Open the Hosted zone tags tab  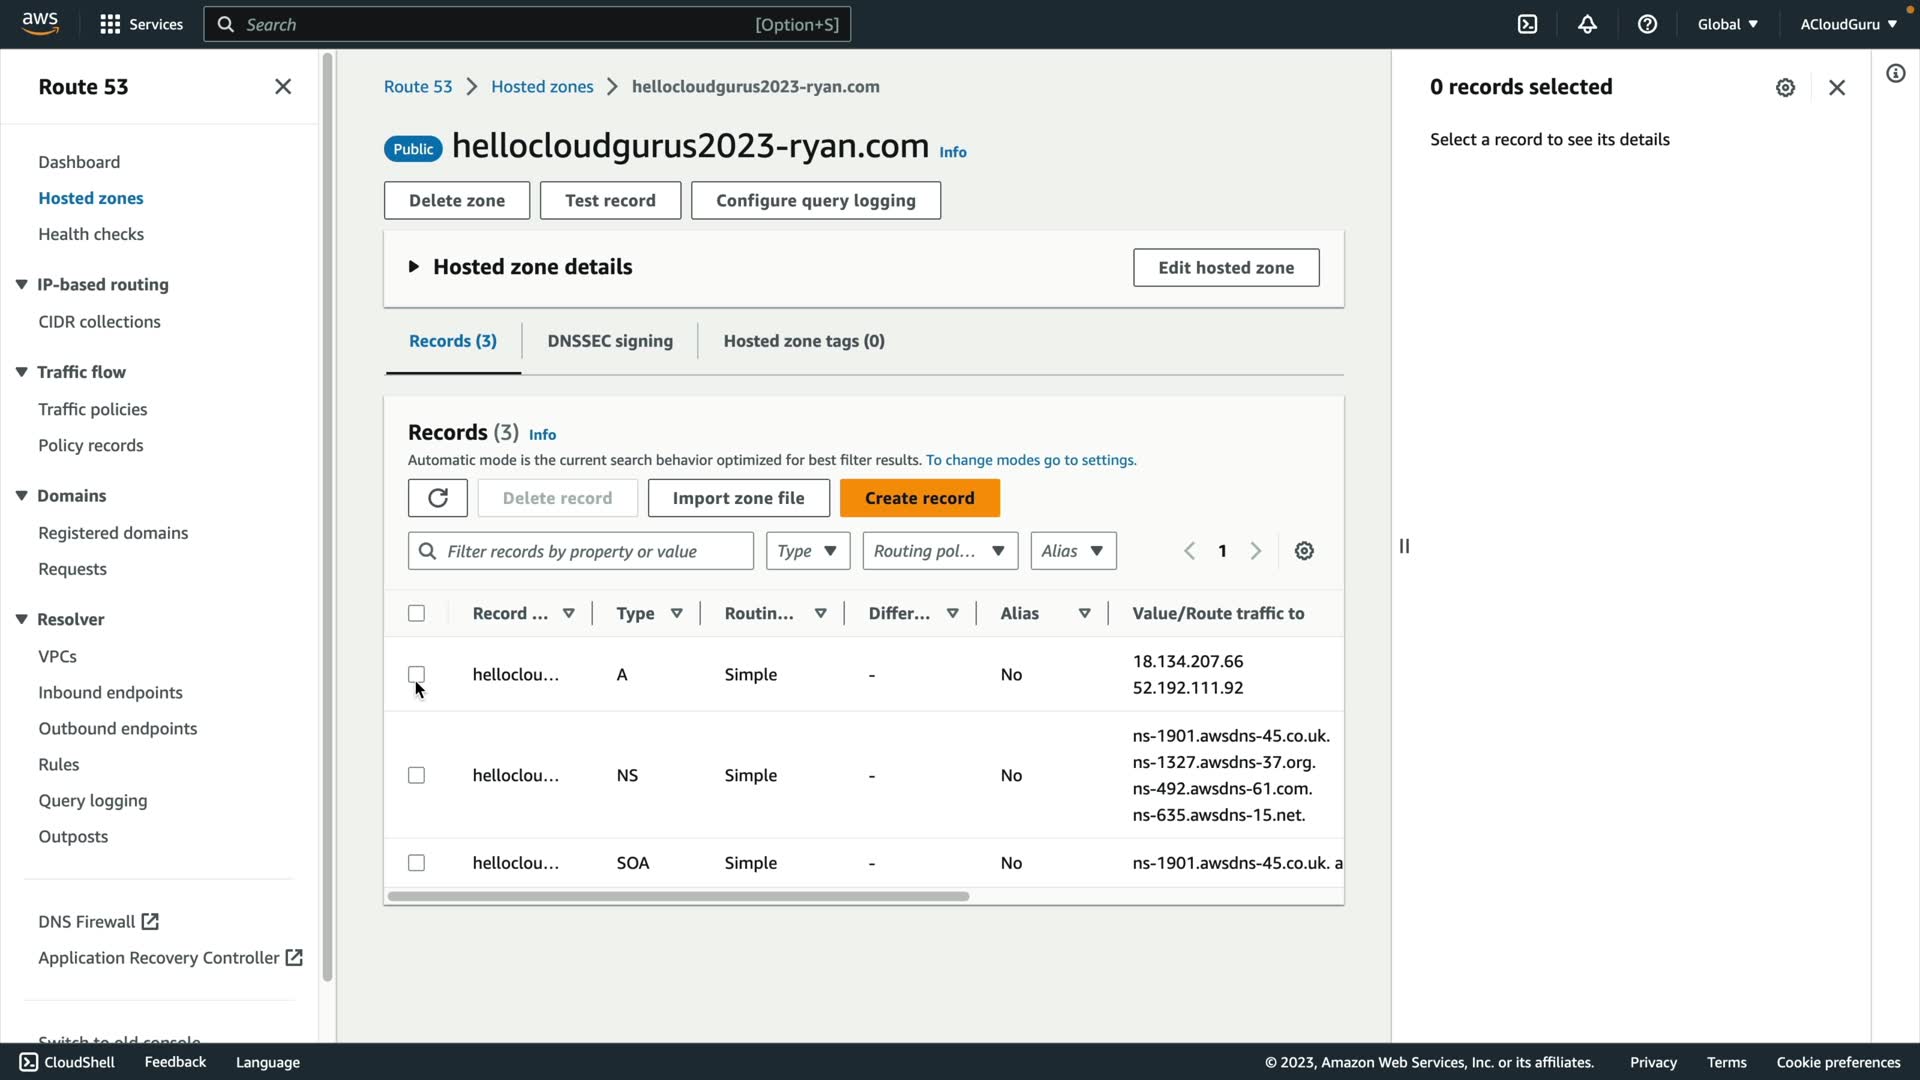(803, 341)
